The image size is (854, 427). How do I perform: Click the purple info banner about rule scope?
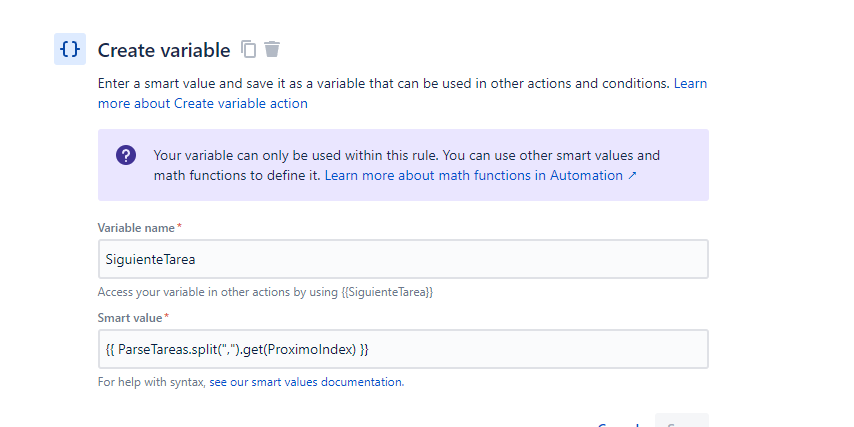403,165
